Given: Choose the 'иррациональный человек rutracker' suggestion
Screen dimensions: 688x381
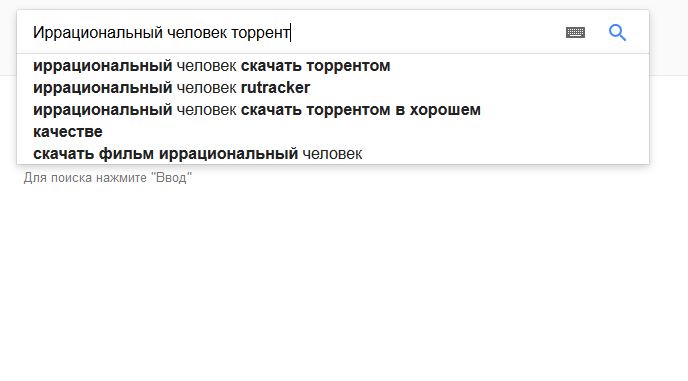Looking at the screenshot, I should pos(333,88).
